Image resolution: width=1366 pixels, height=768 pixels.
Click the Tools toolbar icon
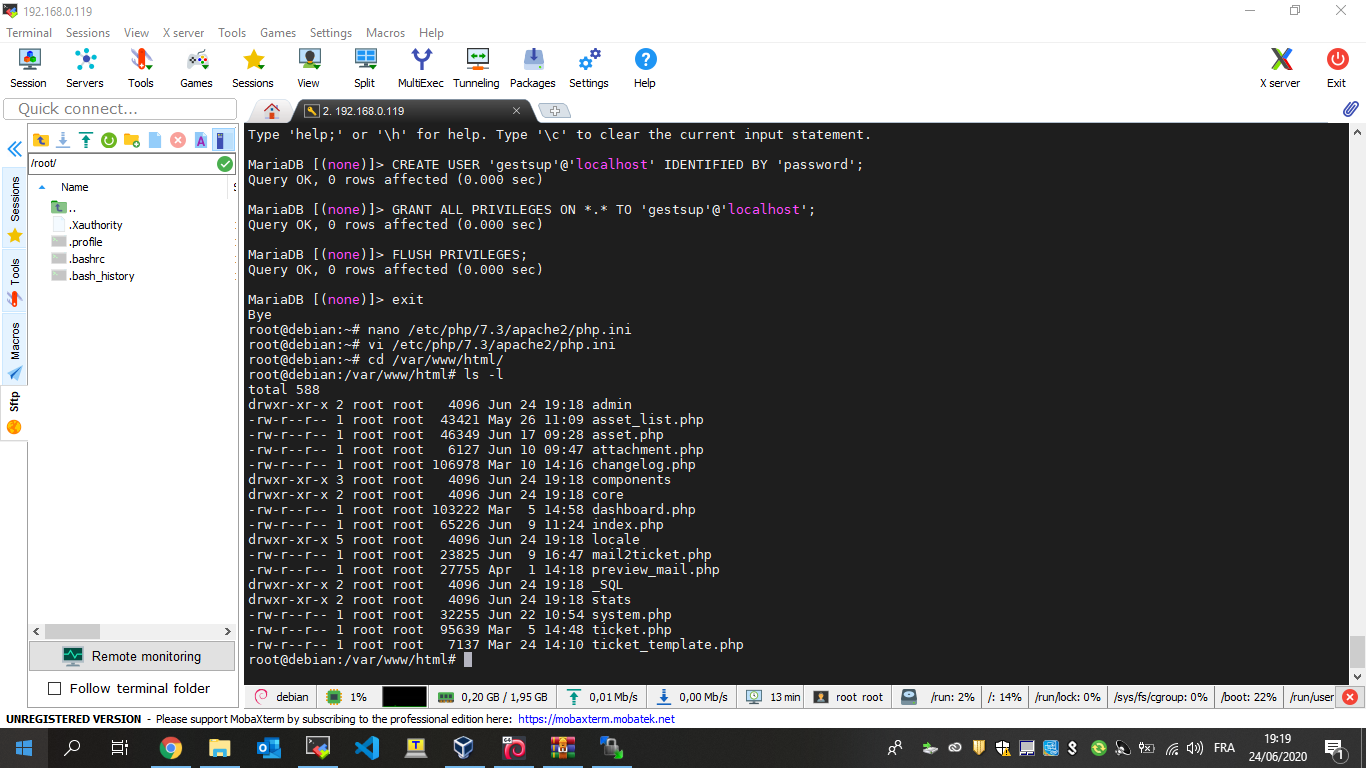click(141, 68)
